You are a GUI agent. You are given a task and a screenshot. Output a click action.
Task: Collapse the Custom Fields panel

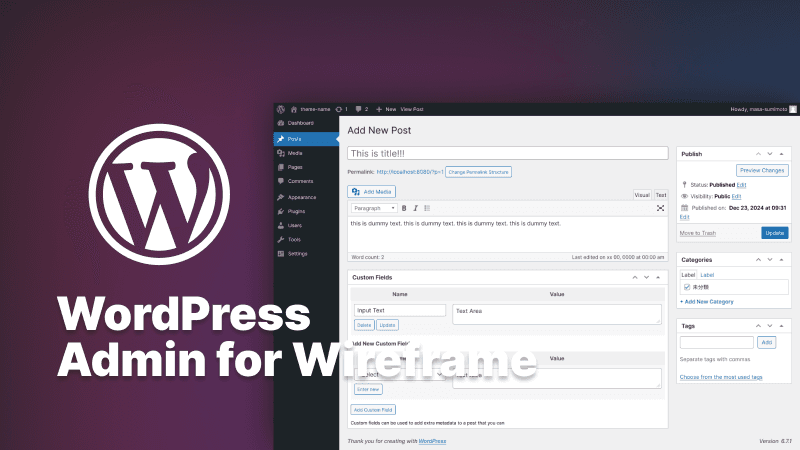click(x=658, y=278)
